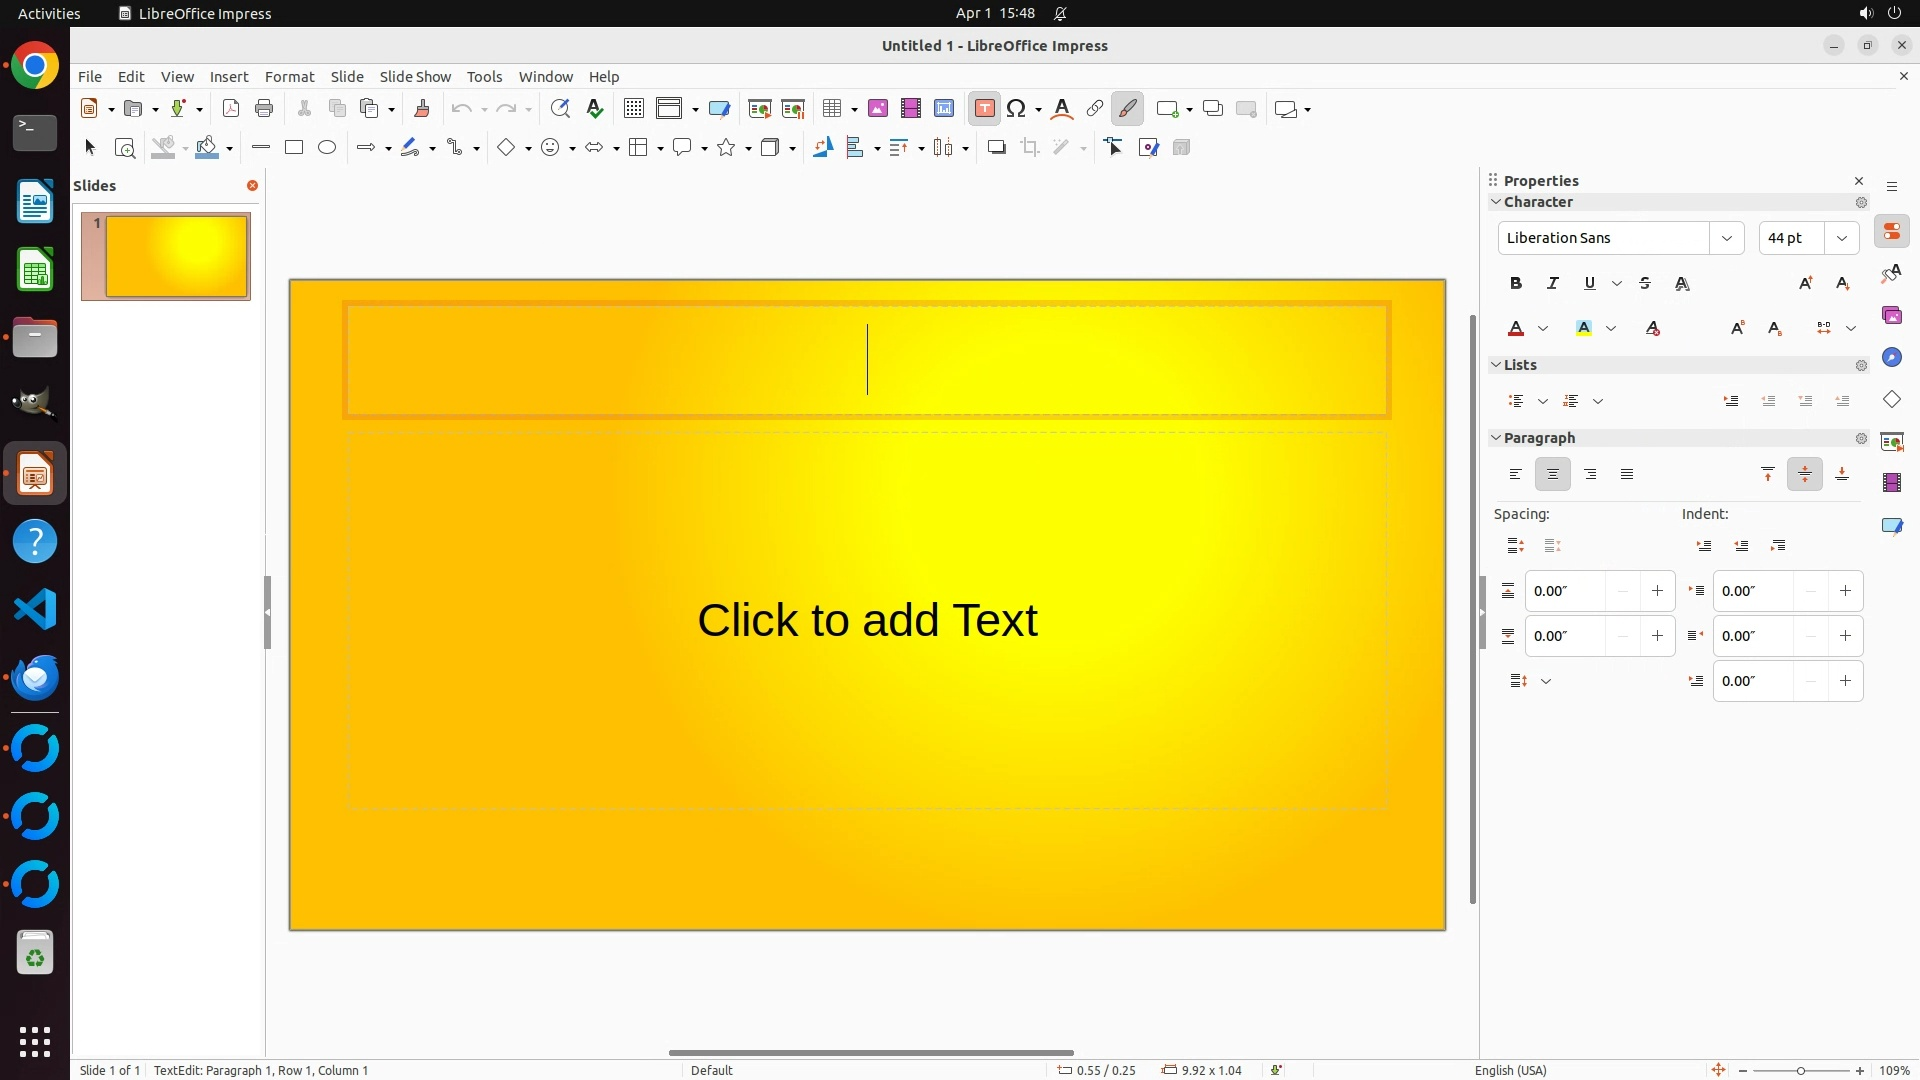The image size is (1920, 1080).
Task: Toggle Italic formatting in the sidebar
Action: pyautogui.click(x=1553, y=284)
